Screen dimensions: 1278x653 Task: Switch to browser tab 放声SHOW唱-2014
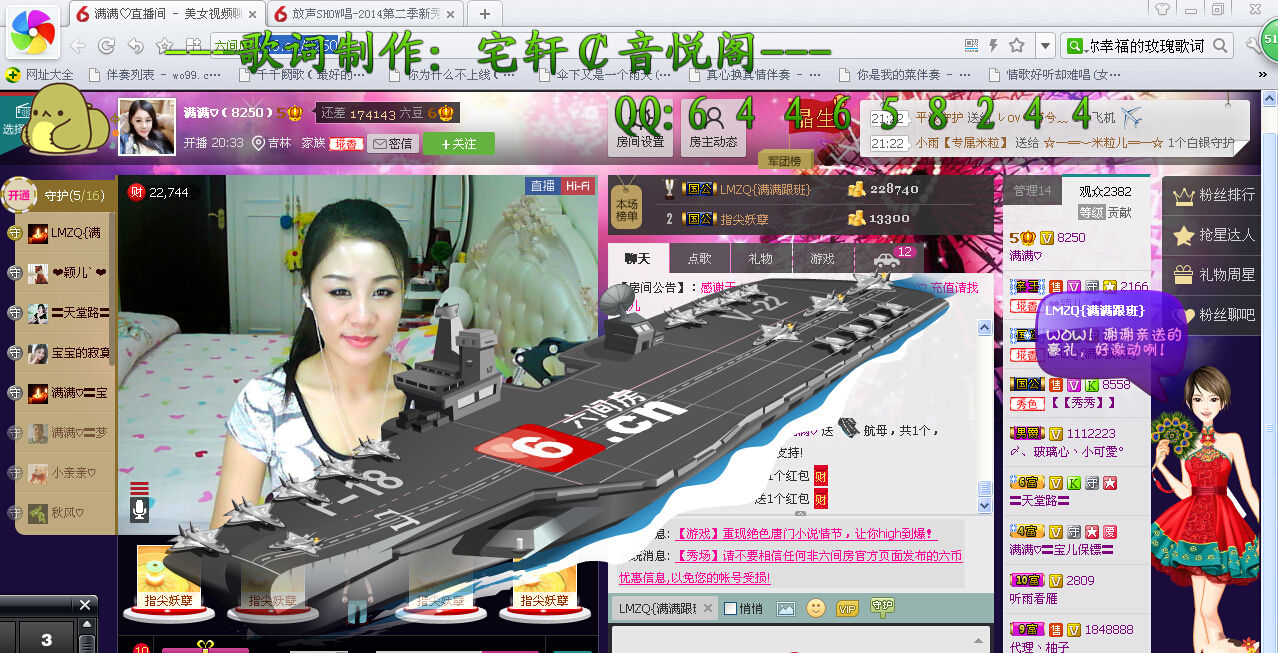[366, 13]
